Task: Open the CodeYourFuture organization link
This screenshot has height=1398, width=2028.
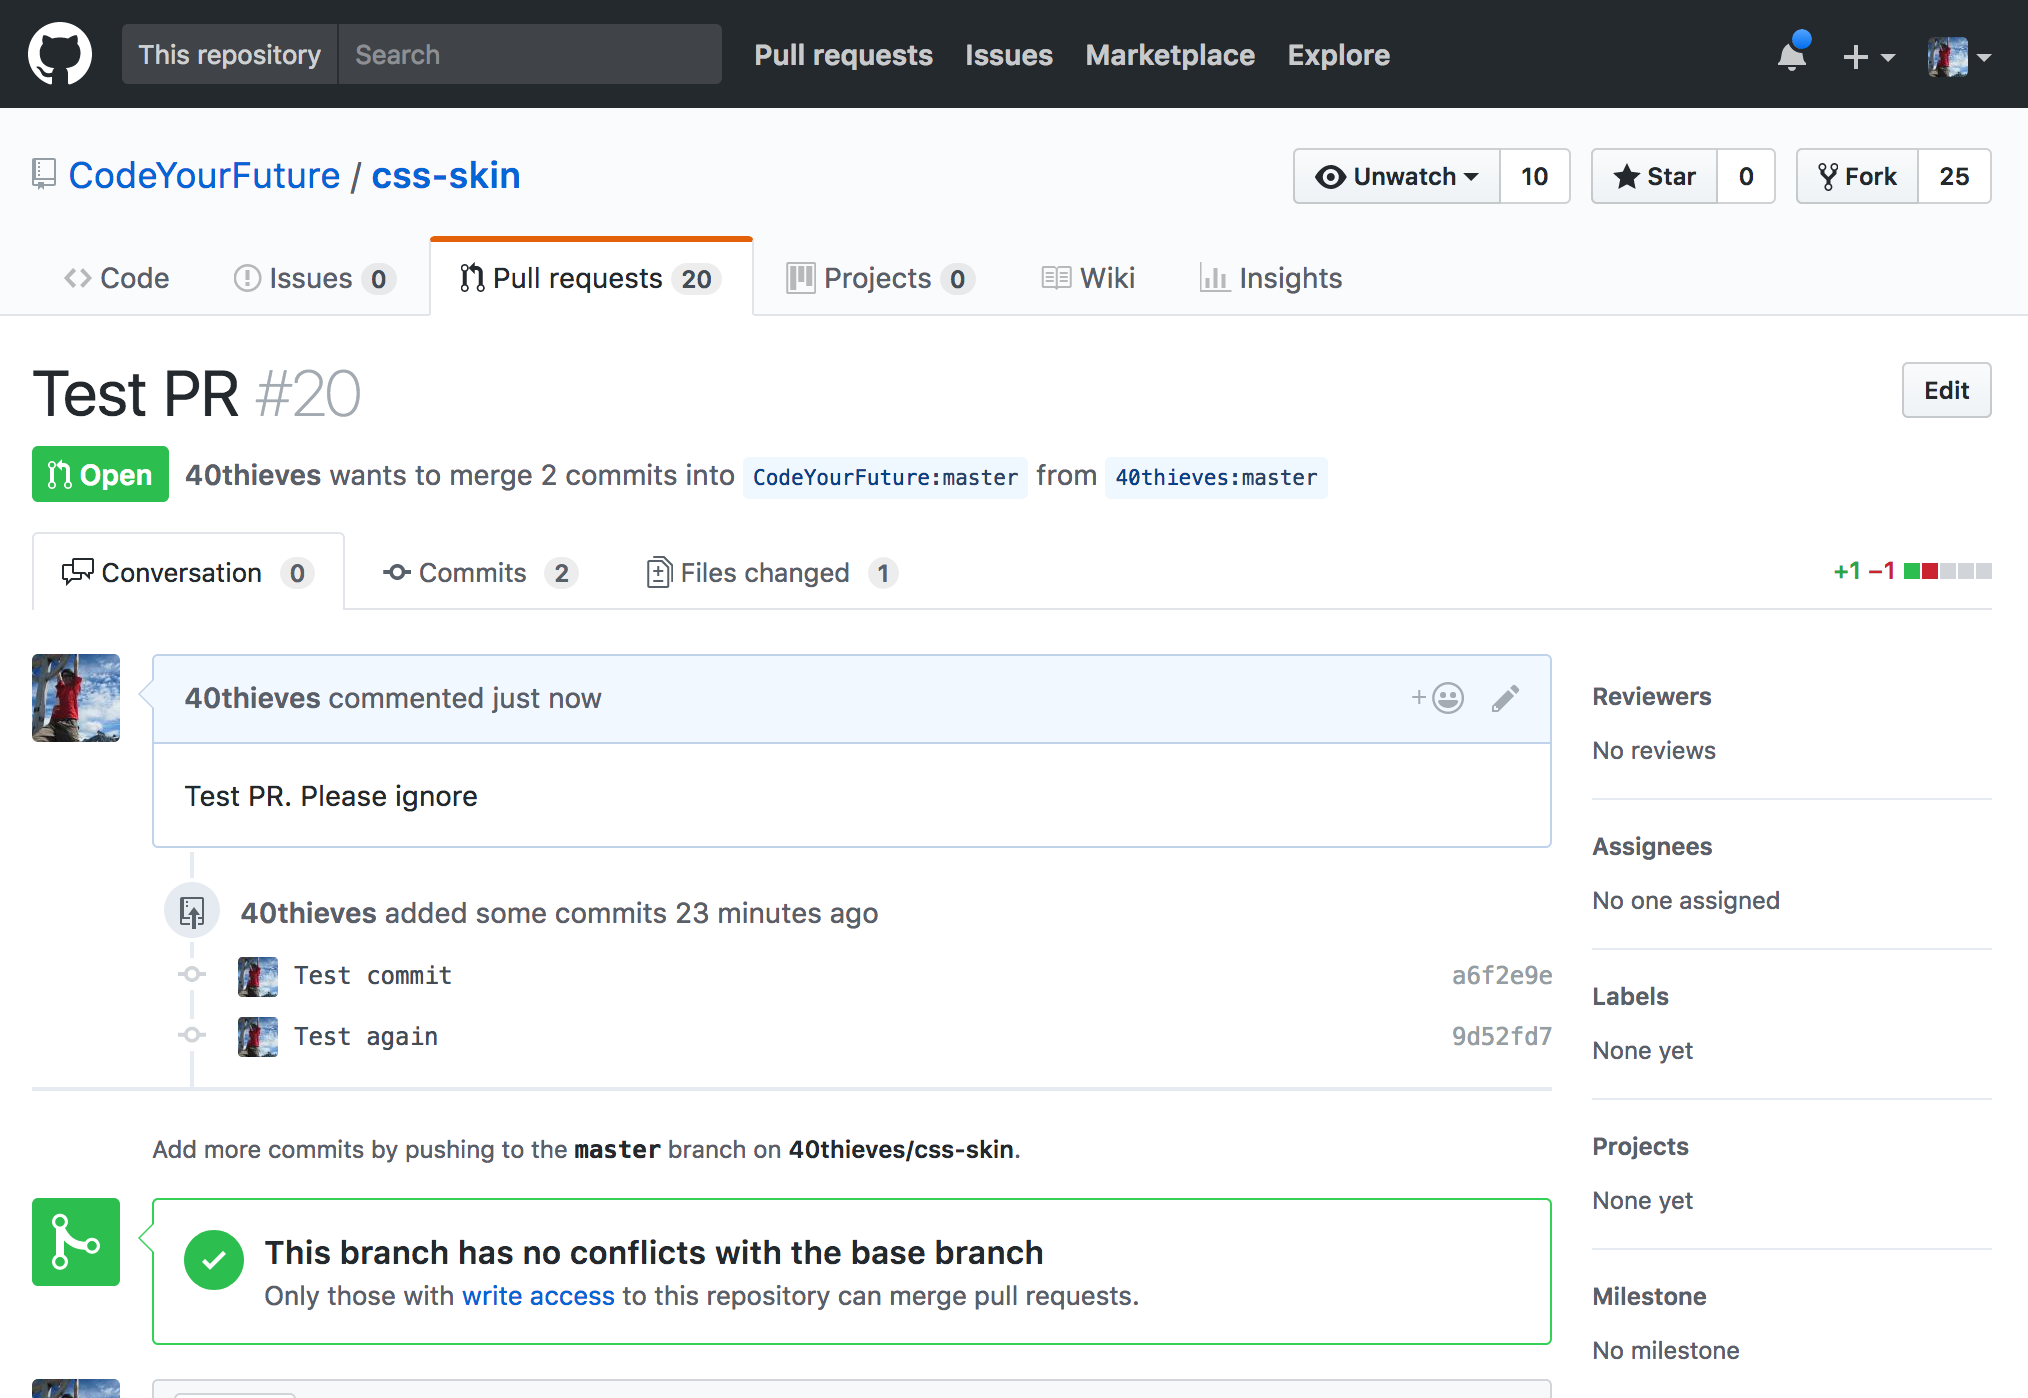Action: (204, 175)
